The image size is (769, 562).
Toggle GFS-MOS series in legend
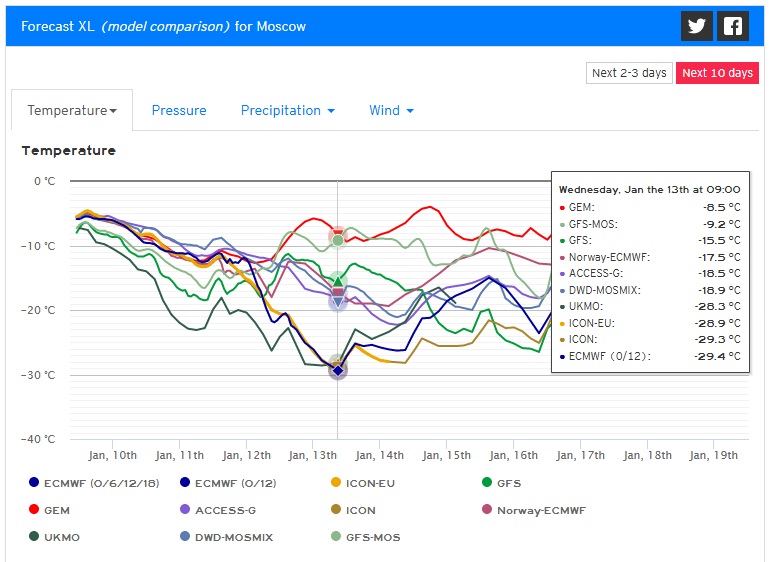coord(365,537)
